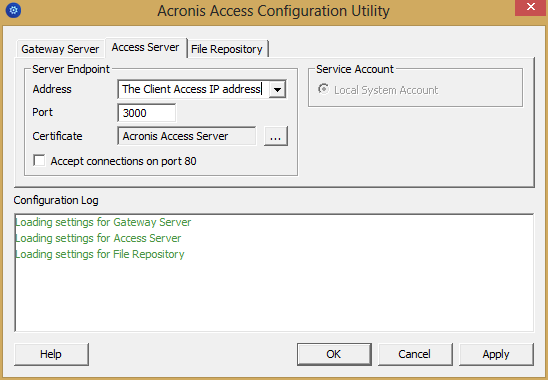Screen dimensions: 548x380
Task: Click the Address field label
Action: click(x=52, y=89)
